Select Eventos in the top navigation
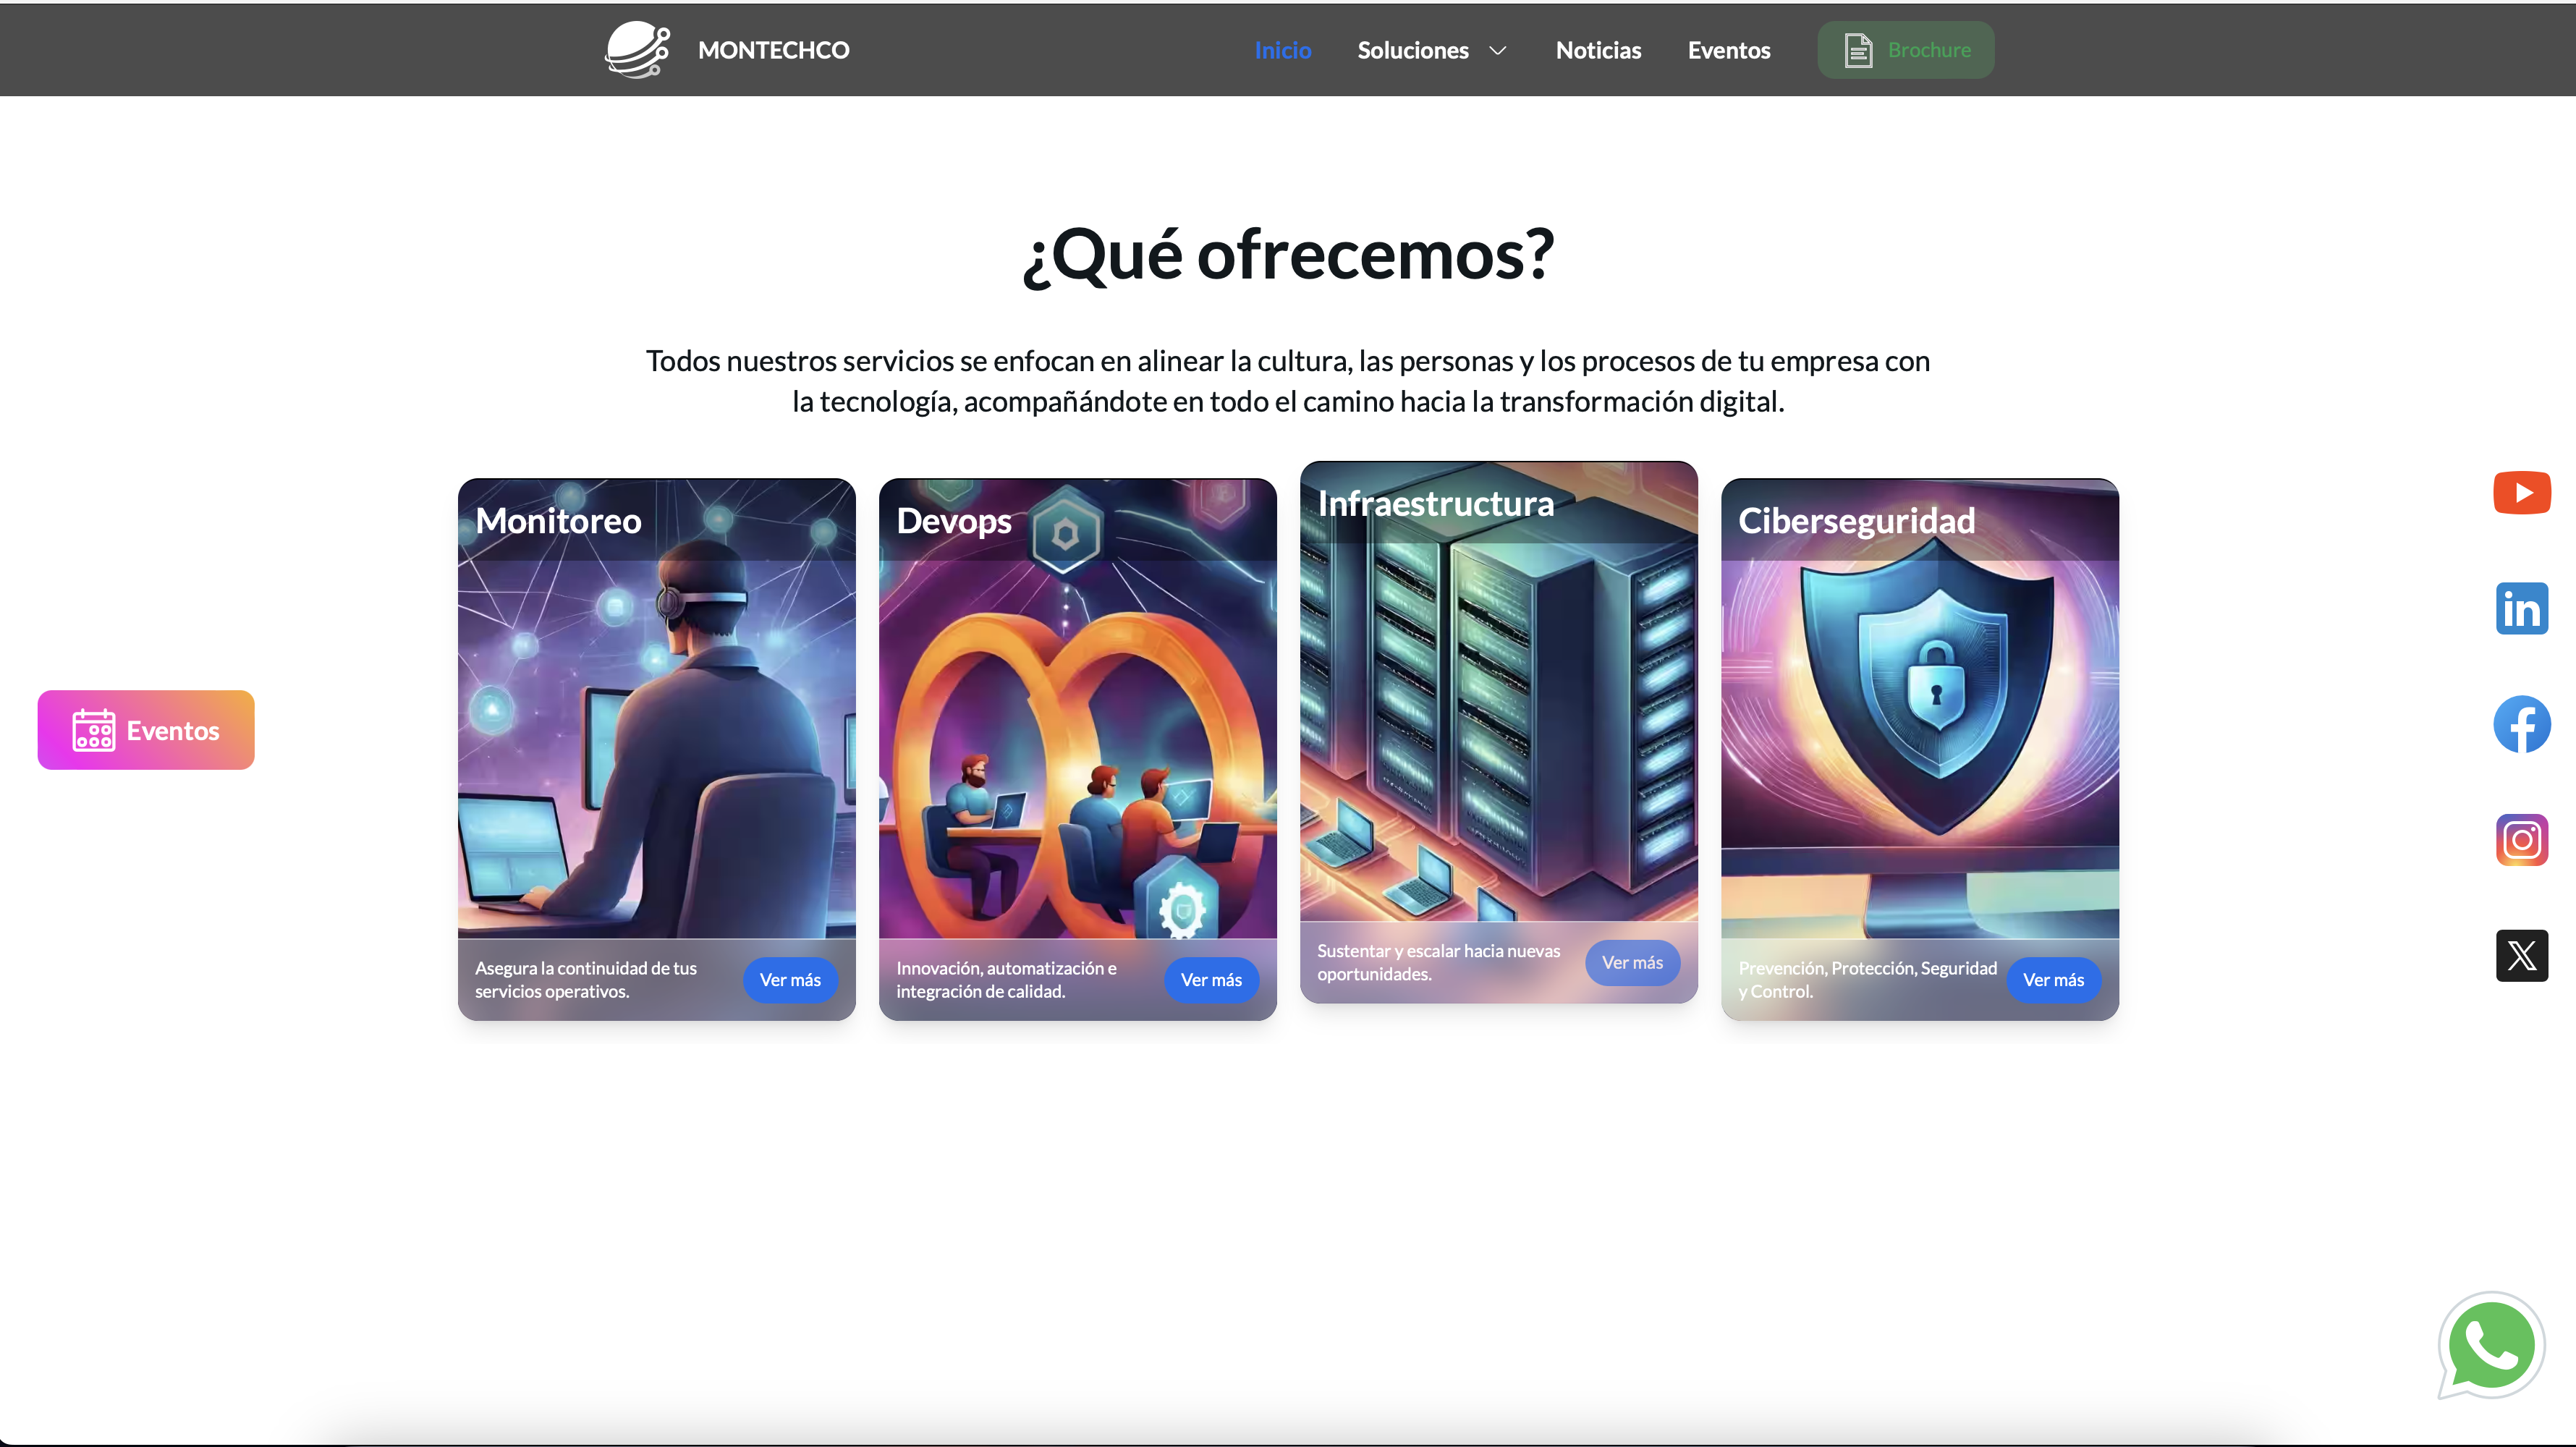The width and height of the screenshot is (2576, 1447). [x=1728, y=50]
